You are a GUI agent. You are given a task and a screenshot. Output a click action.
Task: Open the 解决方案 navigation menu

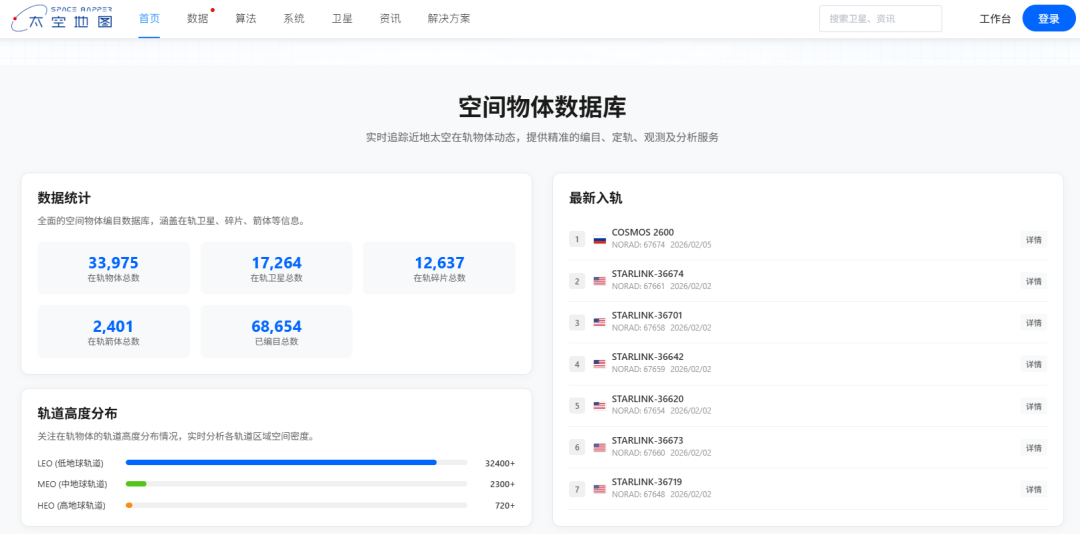click(448, 19)
